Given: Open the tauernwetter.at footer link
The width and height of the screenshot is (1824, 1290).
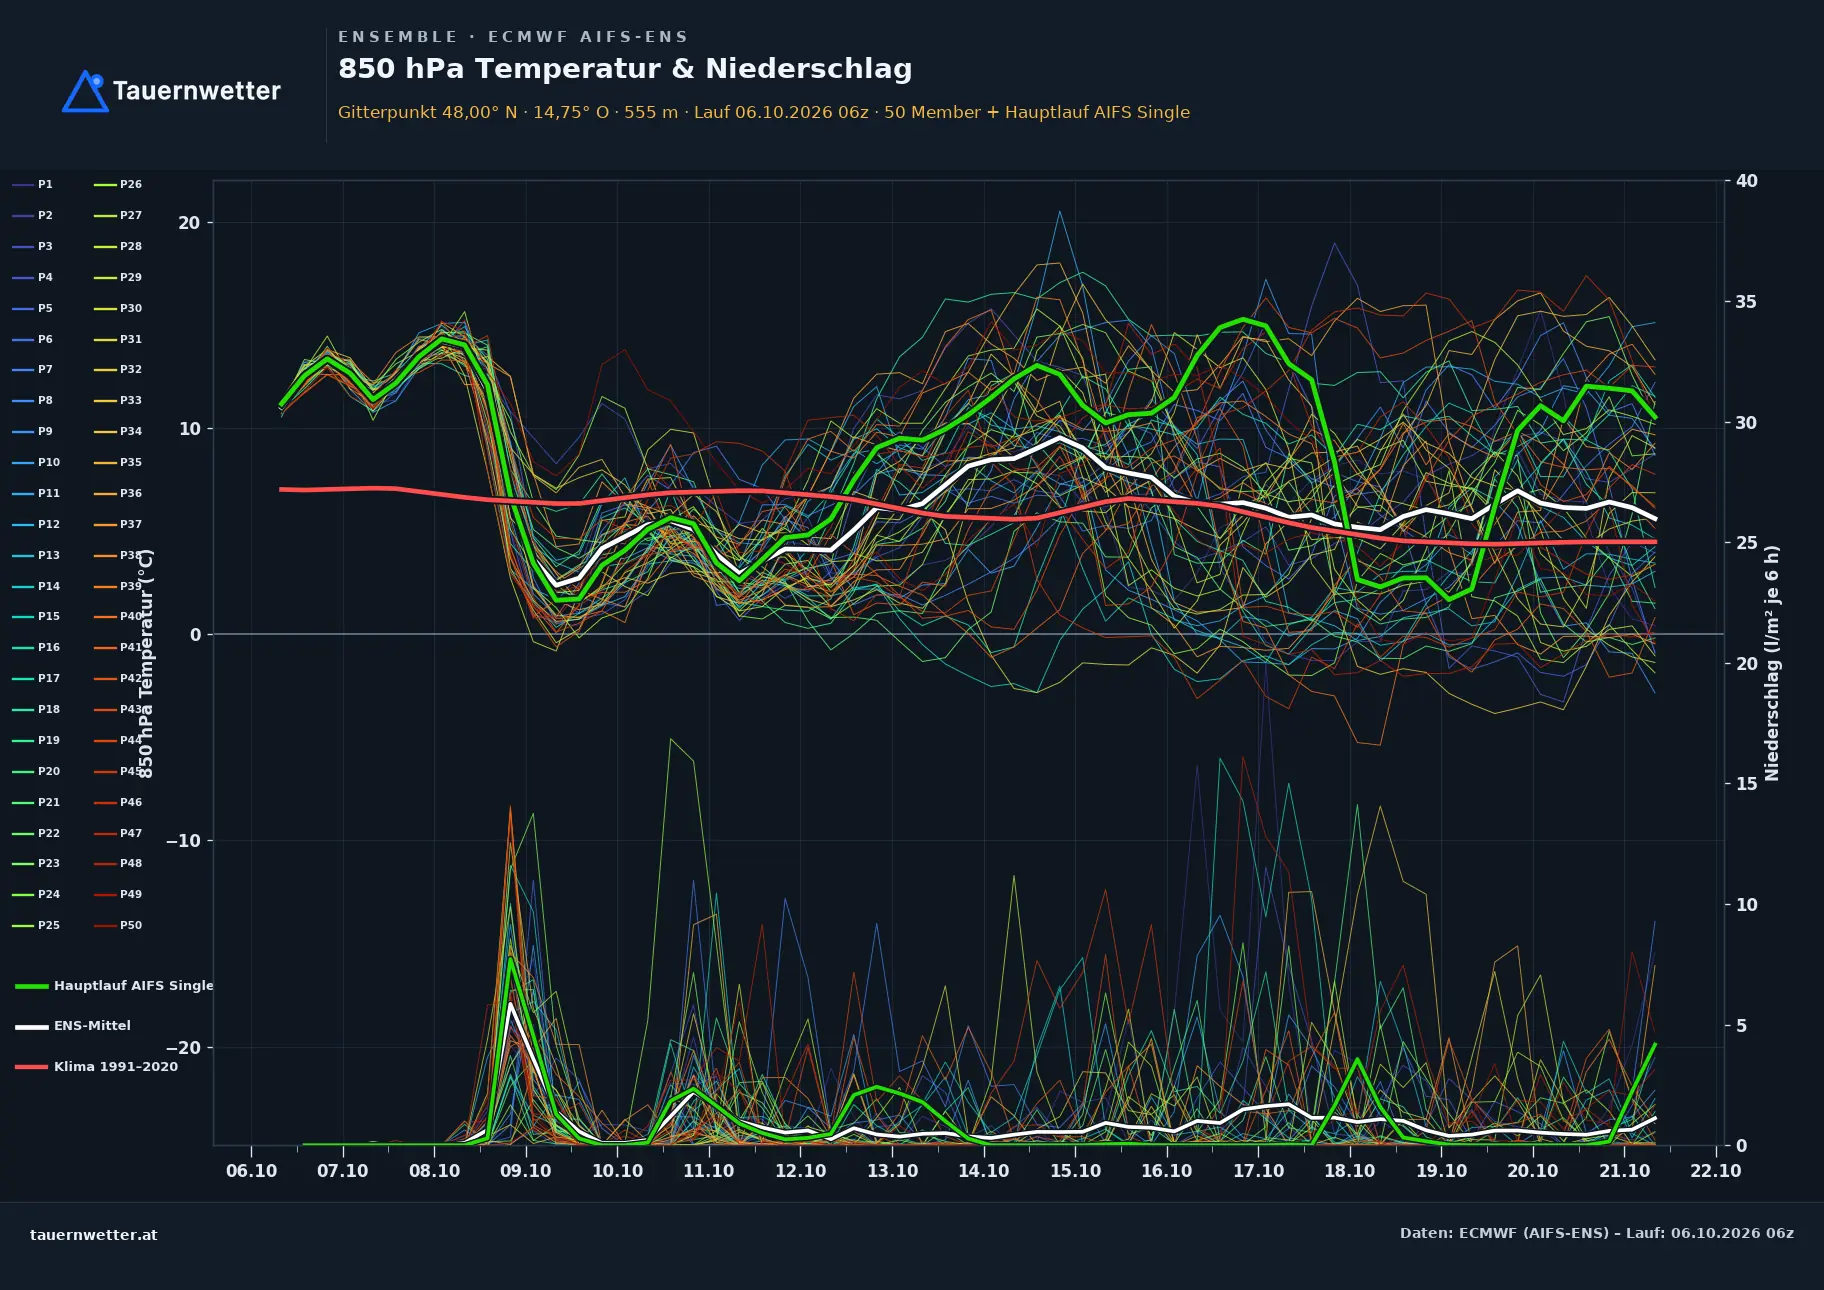Looking at the screenshot, I should 94,1235.
